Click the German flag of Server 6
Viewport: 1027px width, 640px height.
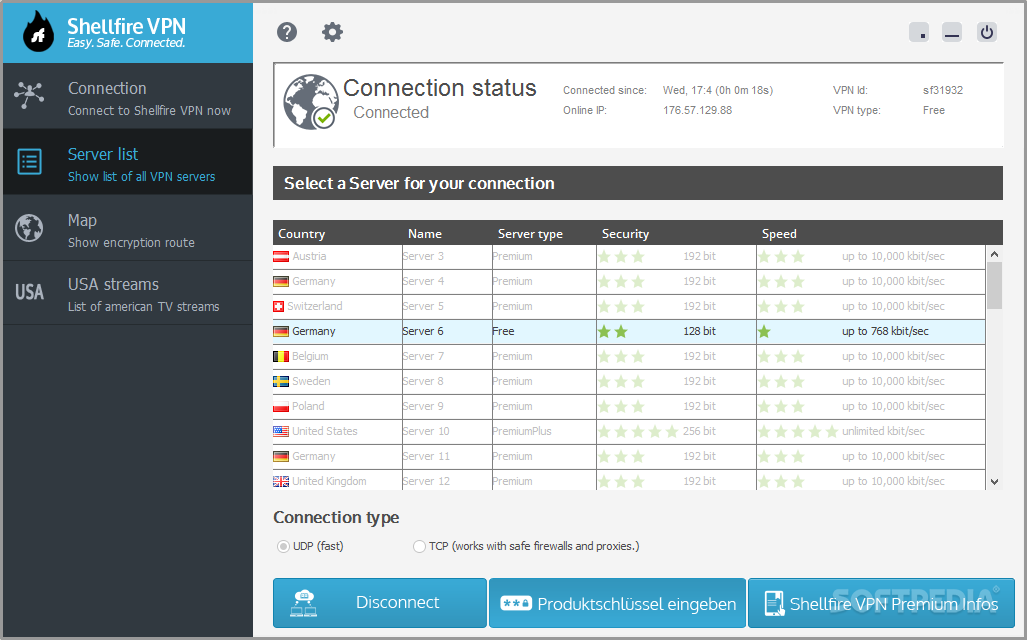click(x=281, y=331)
